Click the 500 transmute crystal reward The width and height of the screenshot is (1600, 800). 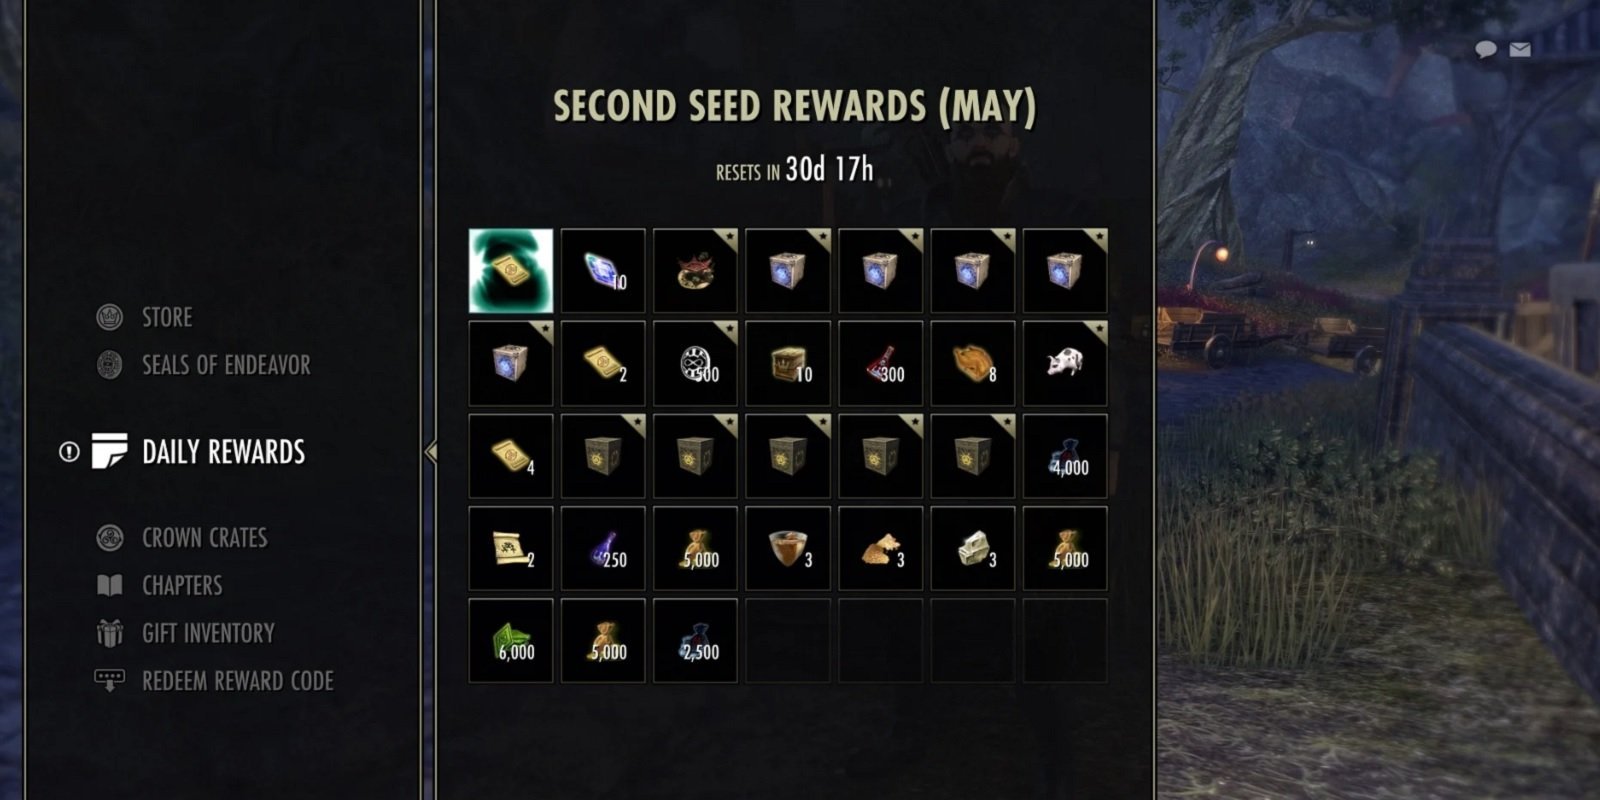[x=695, y=363]
